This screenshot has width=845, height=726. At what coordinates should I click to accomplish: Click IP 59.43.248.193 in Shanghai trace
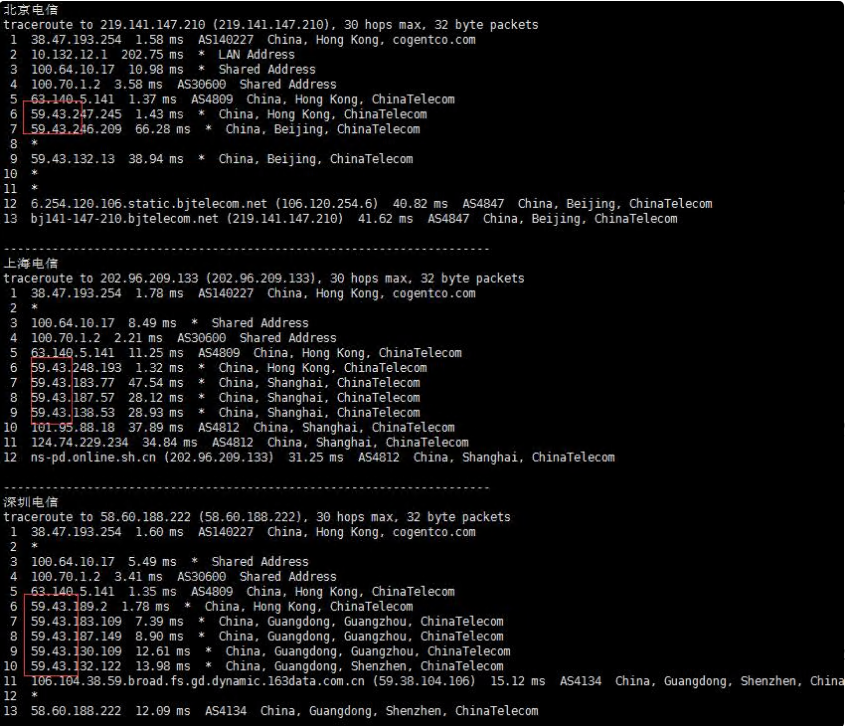click(x=76, y=368)
